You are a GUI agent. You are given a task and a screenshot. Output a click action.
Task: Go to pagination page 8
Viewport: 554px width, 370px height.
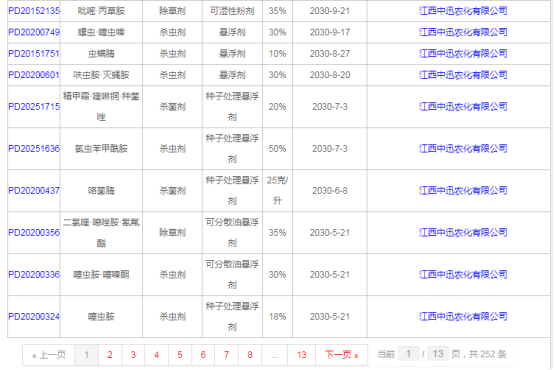coord(250,355)
